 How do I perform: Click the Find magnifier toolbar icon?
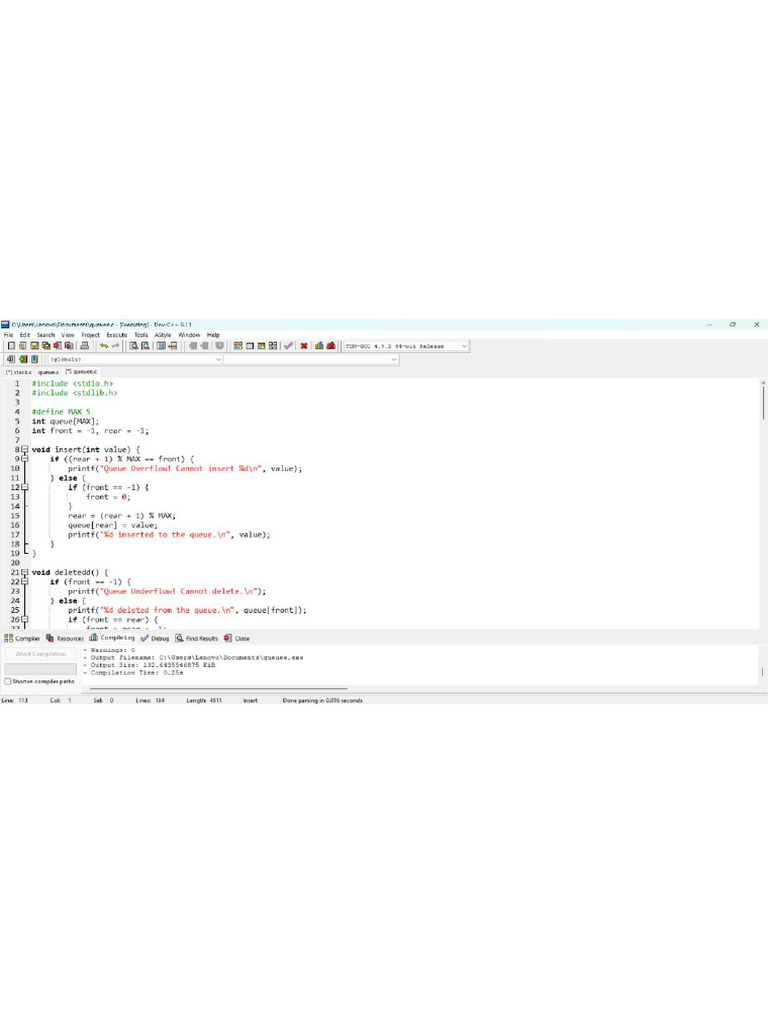click(x=134, y=346)
